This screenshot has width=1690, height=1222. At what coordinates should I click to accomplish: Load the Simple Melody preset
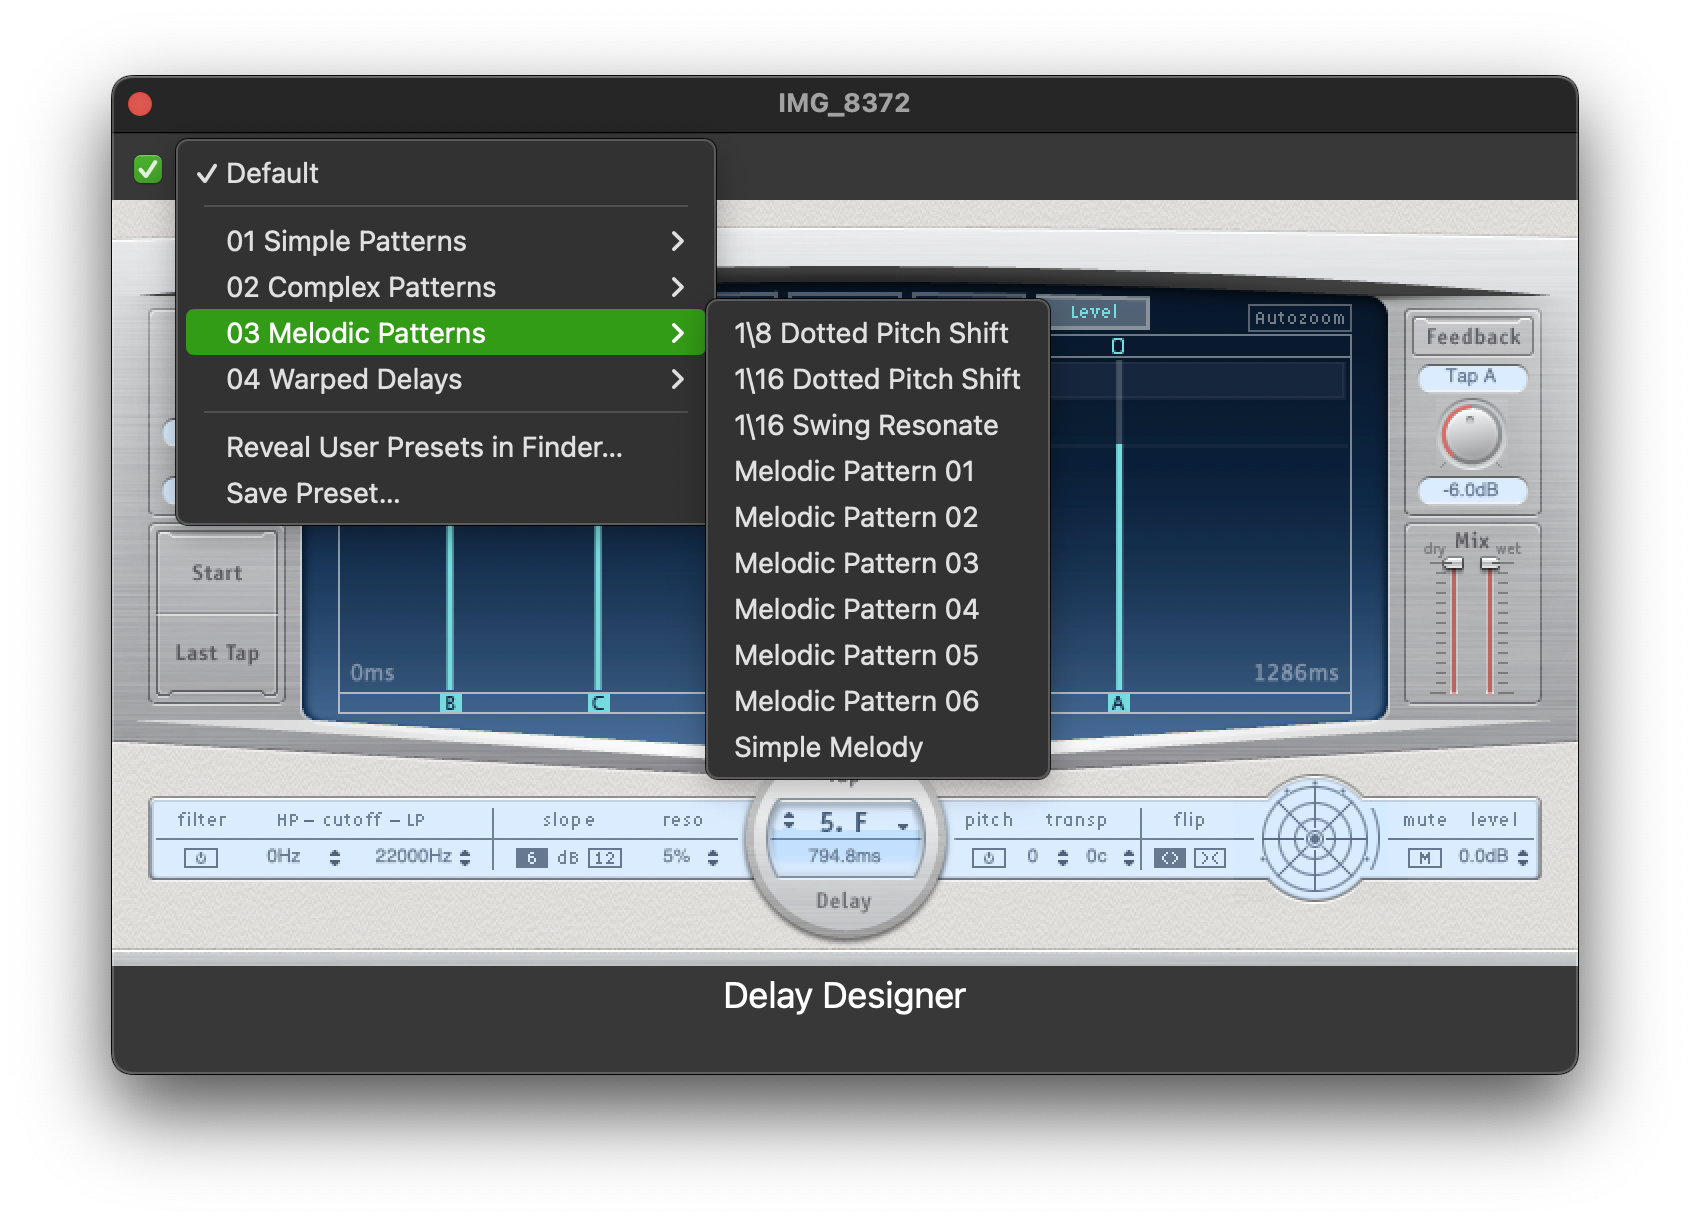coord(878,747)
